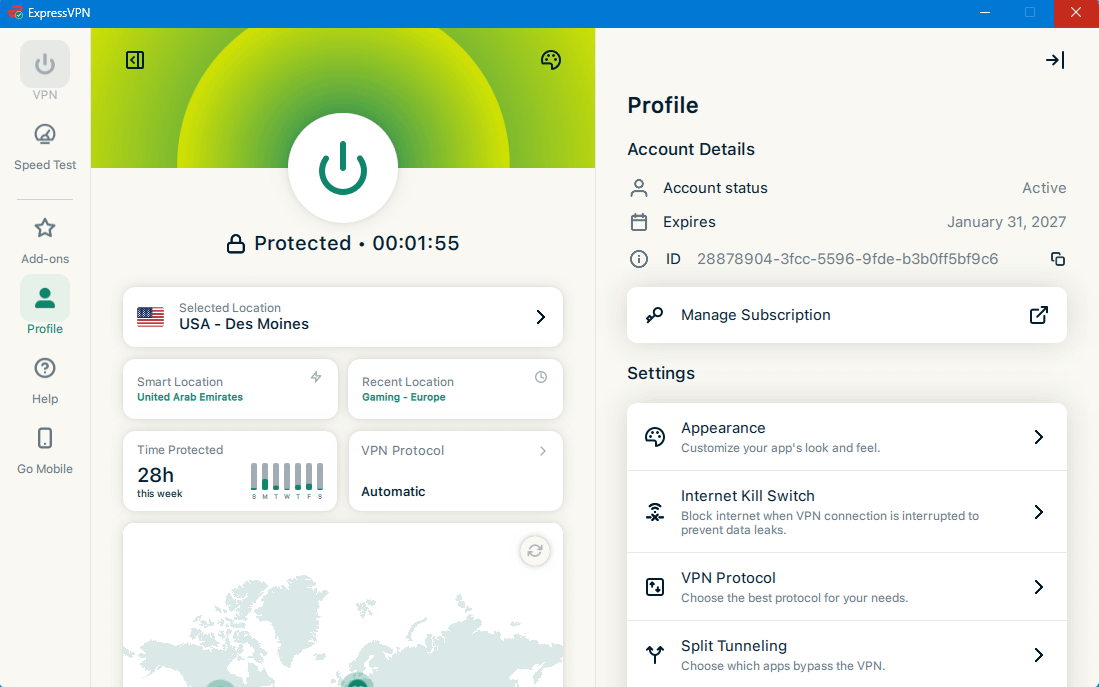Select the Profile tab in the sidebar
Screen dimensions: 1099x687
45,306
